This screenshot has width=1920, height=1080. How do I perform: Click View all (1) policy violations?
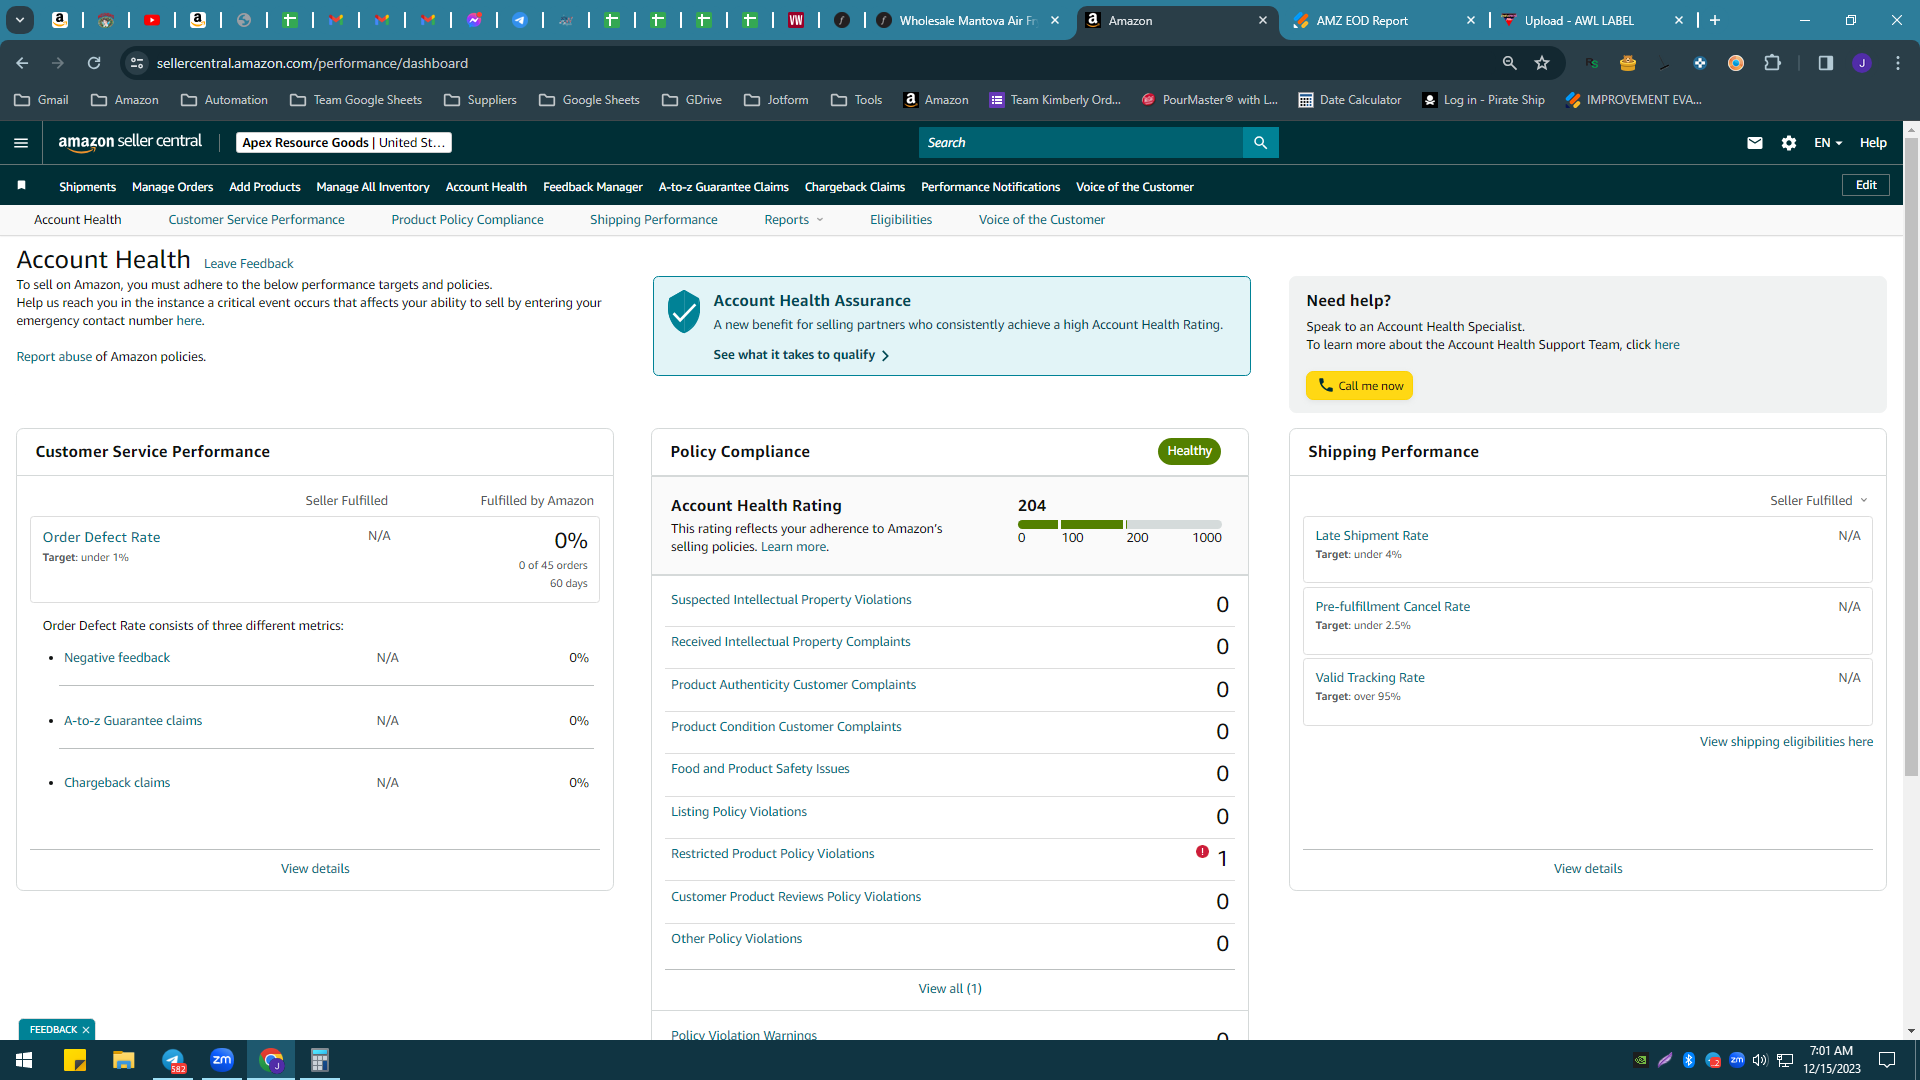pos(950,989)
